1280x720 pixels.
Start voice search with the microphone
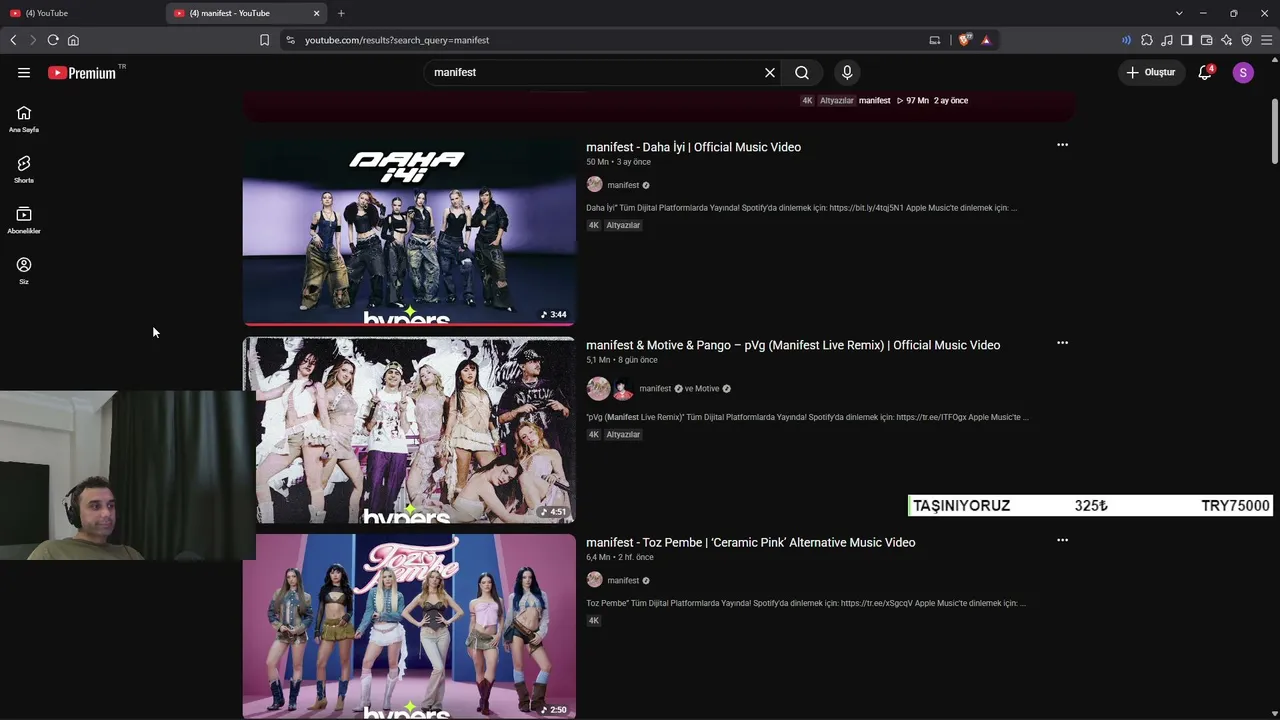(847, 72)
